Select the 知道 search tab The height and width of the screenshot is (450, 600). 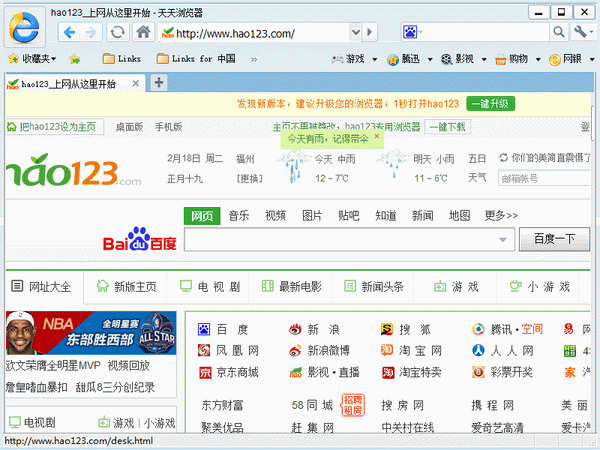[x=386, y=216]
